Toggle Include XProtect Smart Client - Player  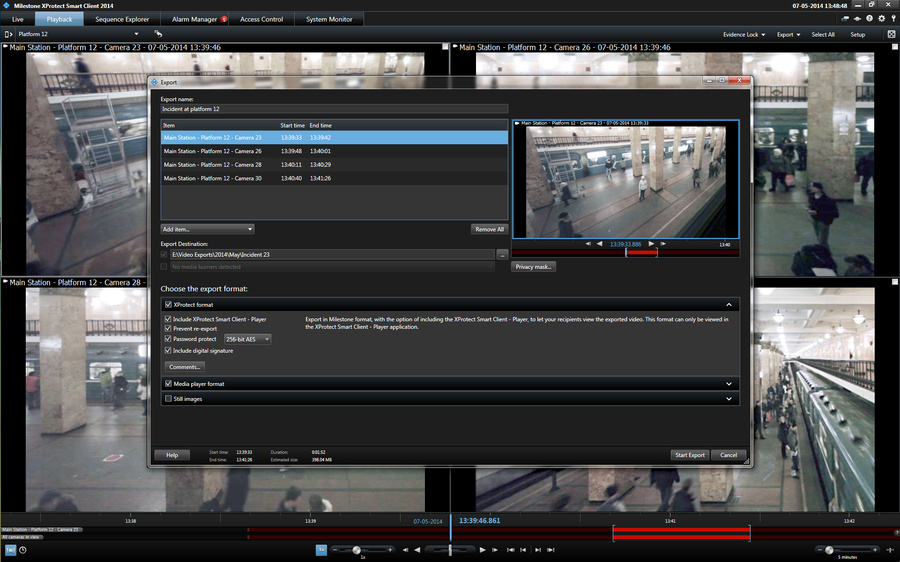click(x=168, y=319)
